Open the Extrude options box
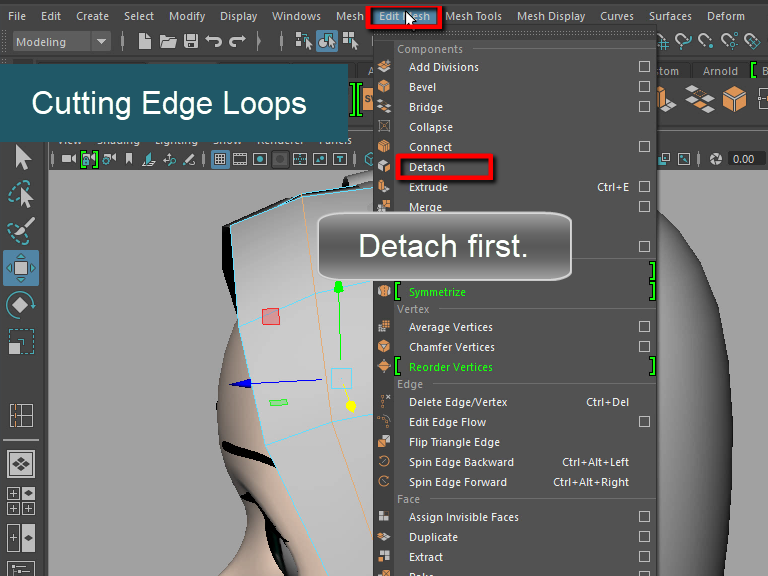Viewport: 768px width, 576px height. click(644, 187)
